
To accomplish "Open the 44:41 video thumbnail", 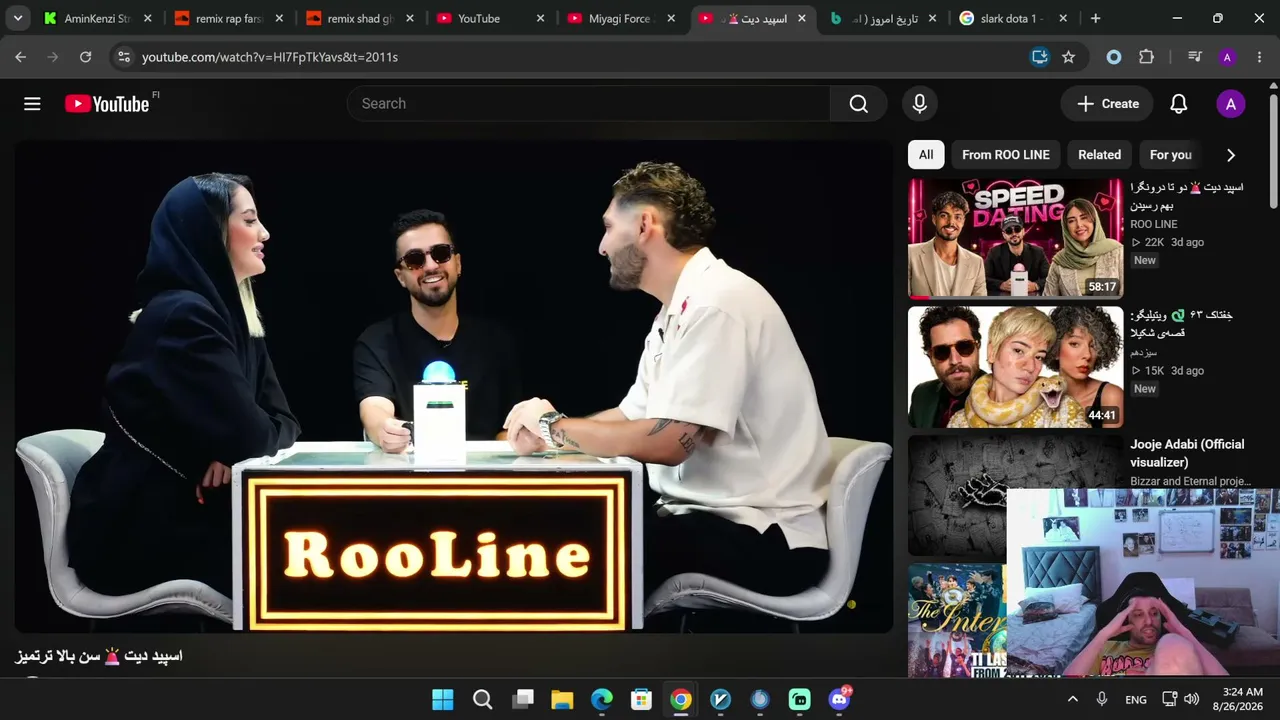I will 1015,367.
